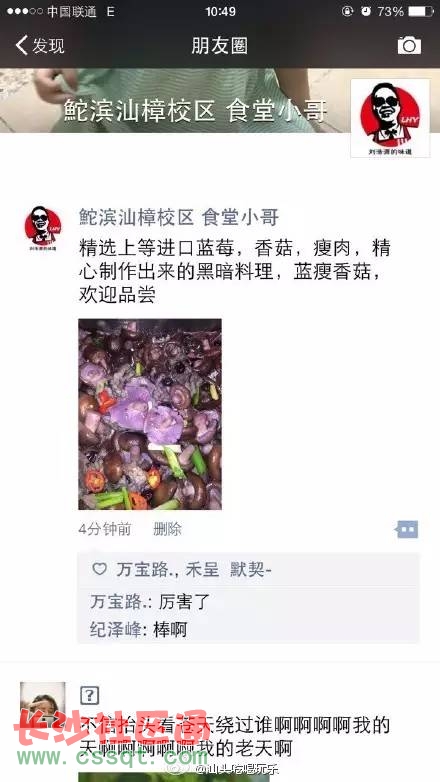Go back to 发现 page
Screen dimensions: 440x782
click(40, 45)
